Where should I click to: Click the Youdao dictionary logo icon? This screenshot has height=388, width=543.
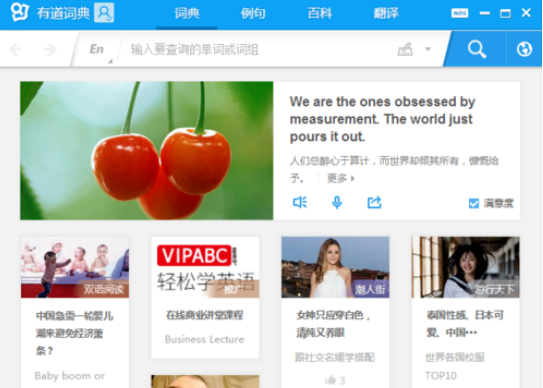[x=19, y=12]
